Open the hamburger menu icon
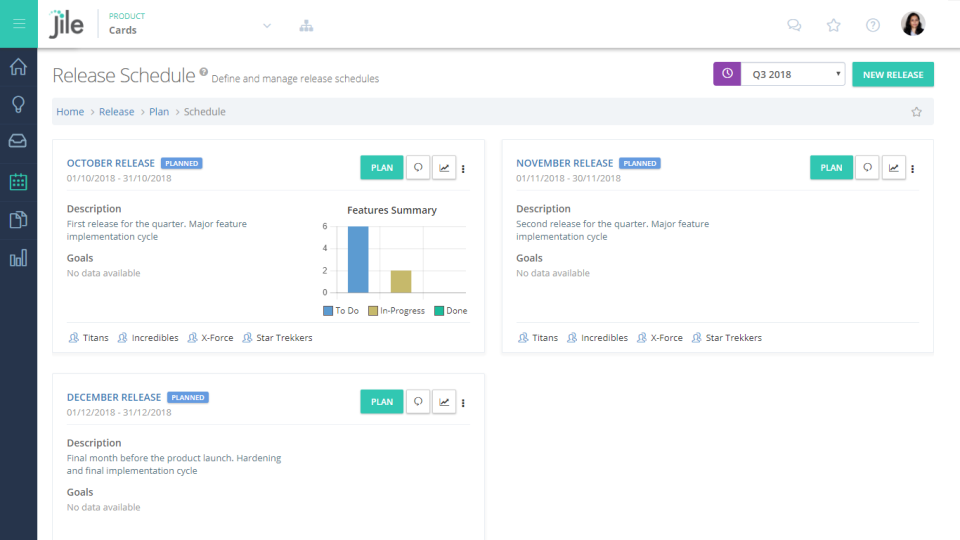960x540 pixels. tap(18, 24)
